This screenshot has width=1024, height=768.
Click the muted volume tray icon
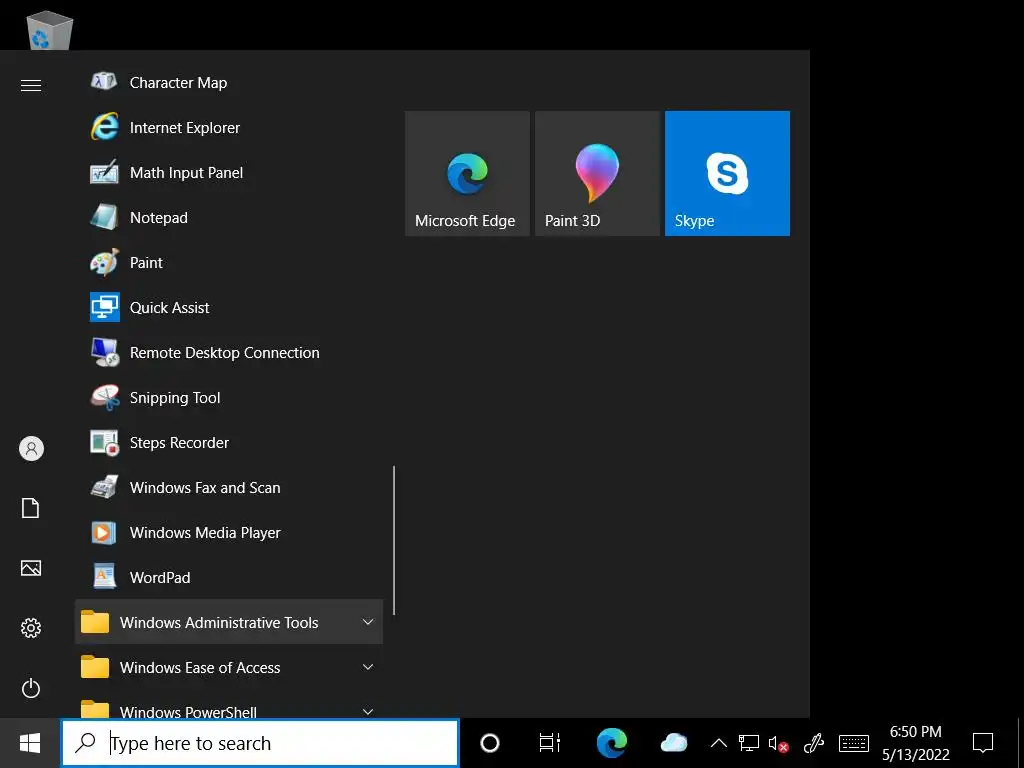778,744
